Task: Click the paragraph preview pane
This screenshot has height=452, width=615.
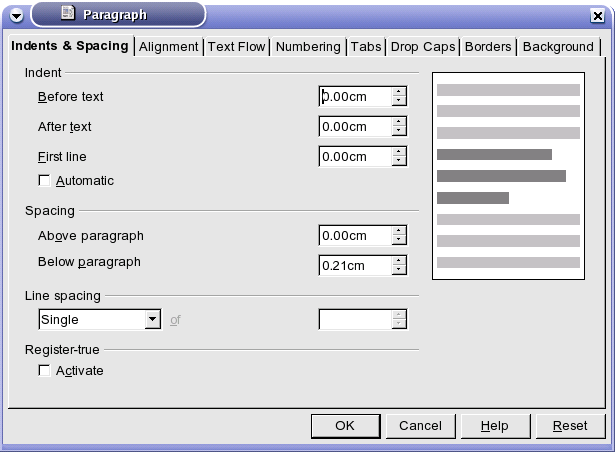Action: click(x=508, y=176)
